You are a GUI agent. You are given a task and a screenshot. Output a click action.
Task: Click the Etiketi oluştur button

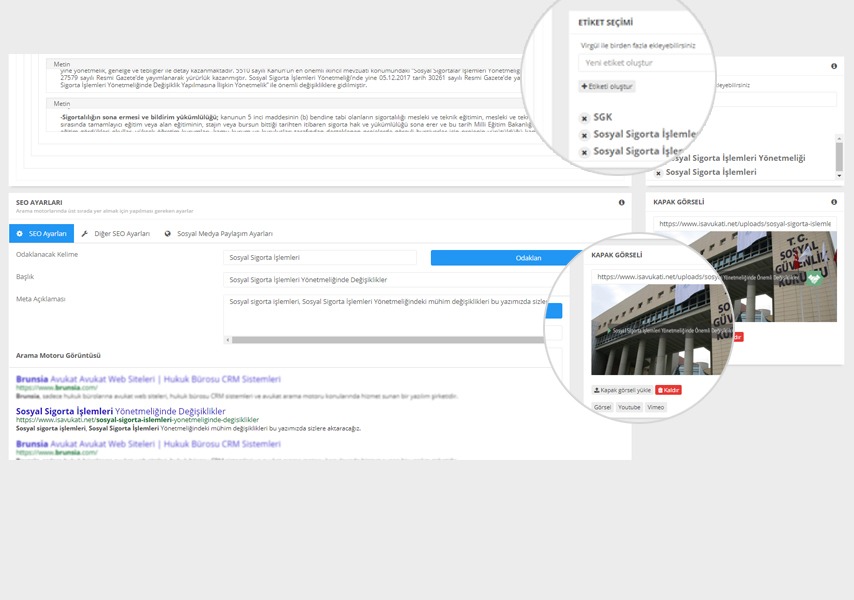coord(607,87)
